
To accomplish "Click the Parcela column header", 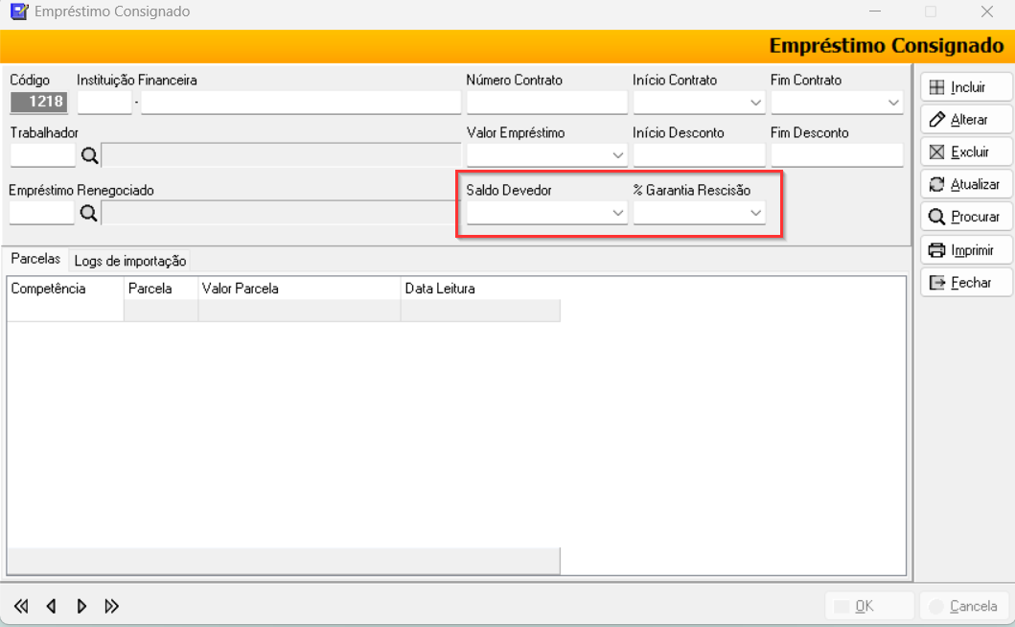I will coord(161,289).
